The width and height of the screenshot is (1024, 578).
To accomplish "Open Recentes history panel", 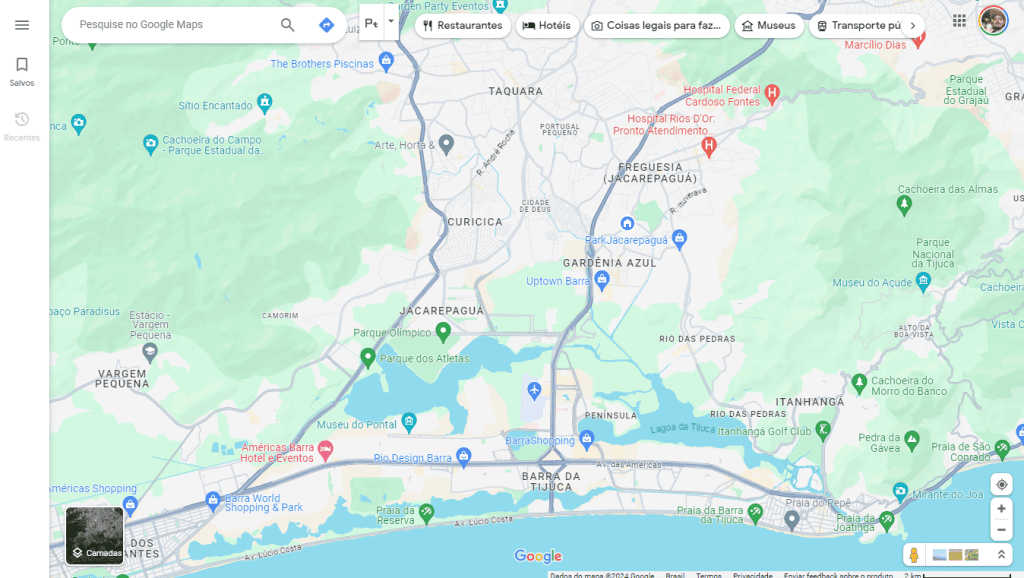I will (x=22, y=126).
